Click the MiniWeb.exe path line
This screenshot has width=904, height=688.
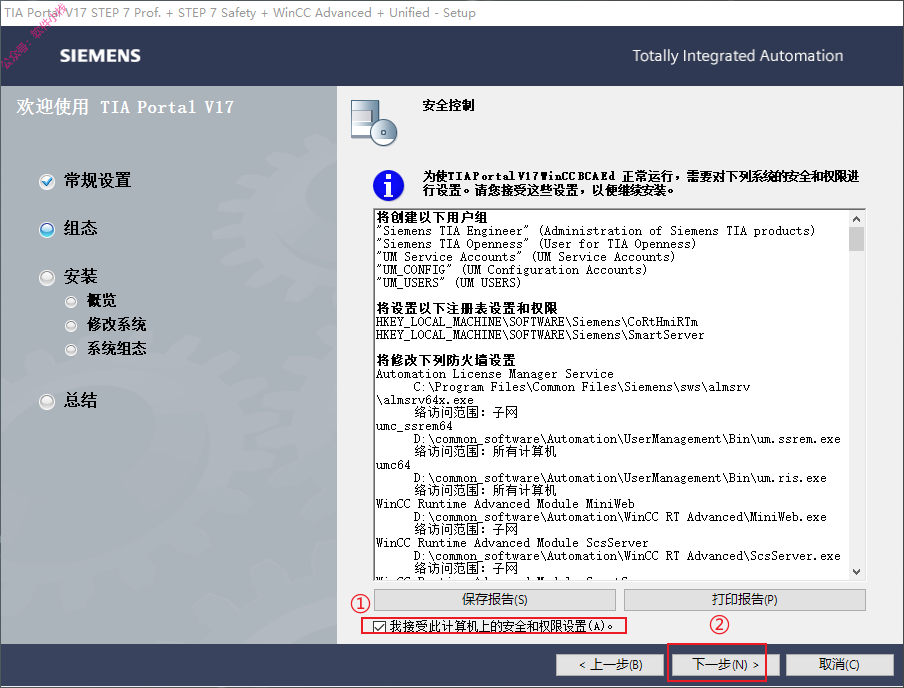click(620, 517)
